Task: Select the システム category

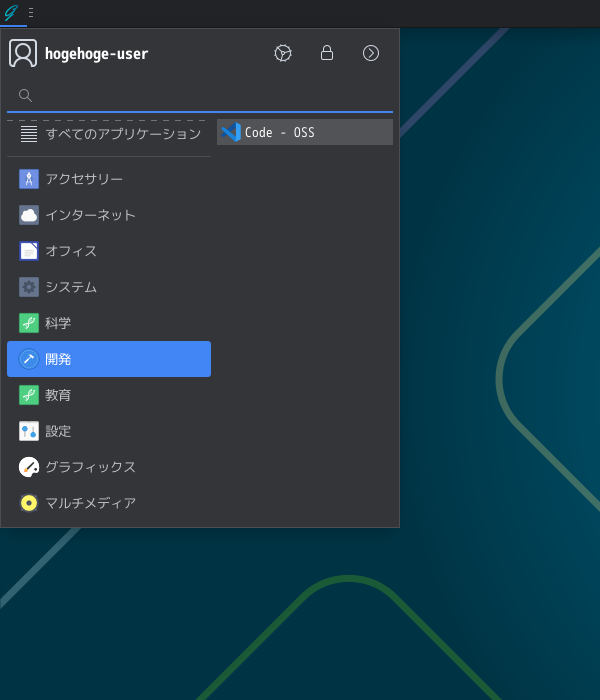Action: (109, 287)
